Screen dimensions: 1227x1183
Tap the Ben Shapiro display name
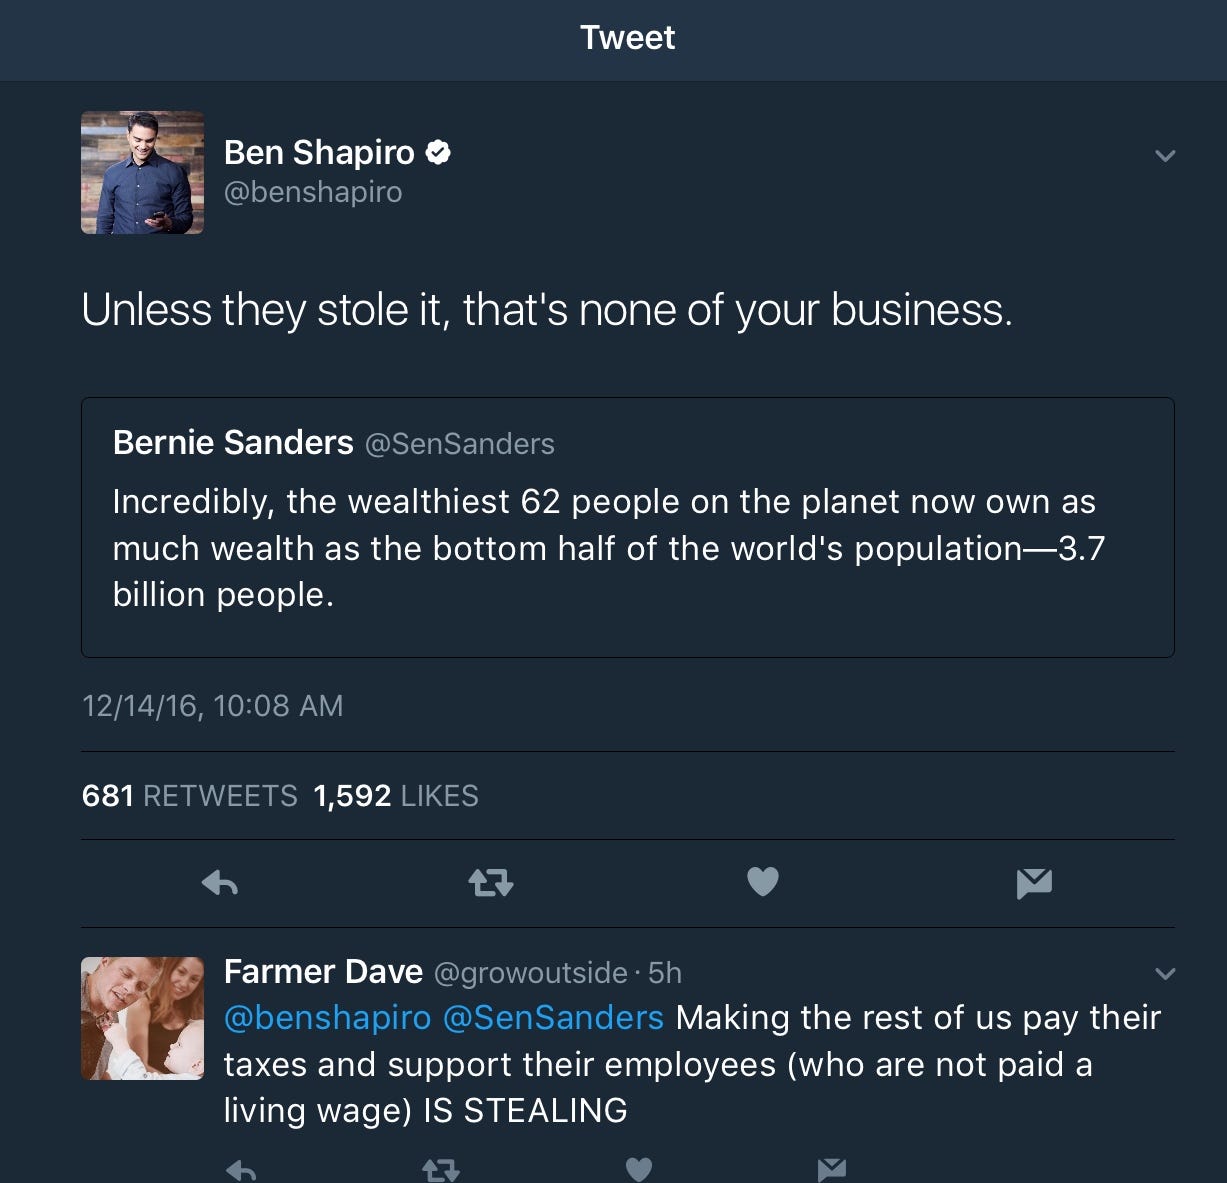(319, 152)
